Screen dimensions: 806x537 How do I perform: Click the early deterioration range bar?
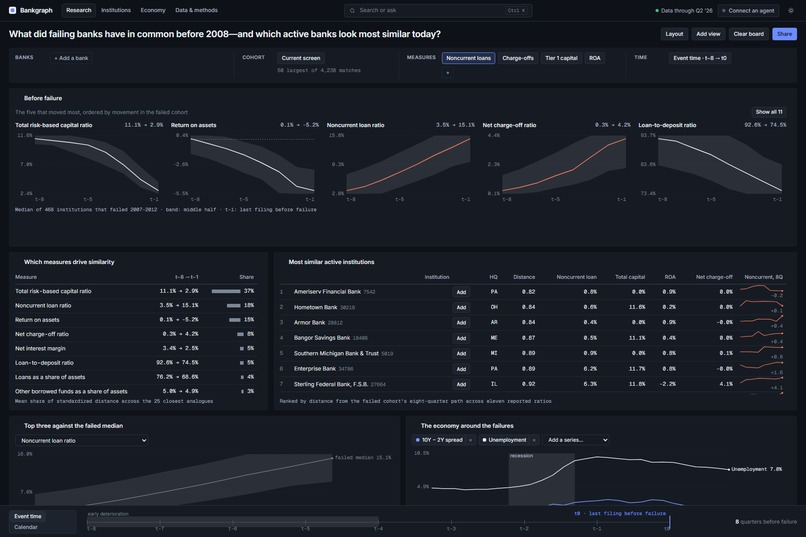pyautogui.click(x=233, y=520)
